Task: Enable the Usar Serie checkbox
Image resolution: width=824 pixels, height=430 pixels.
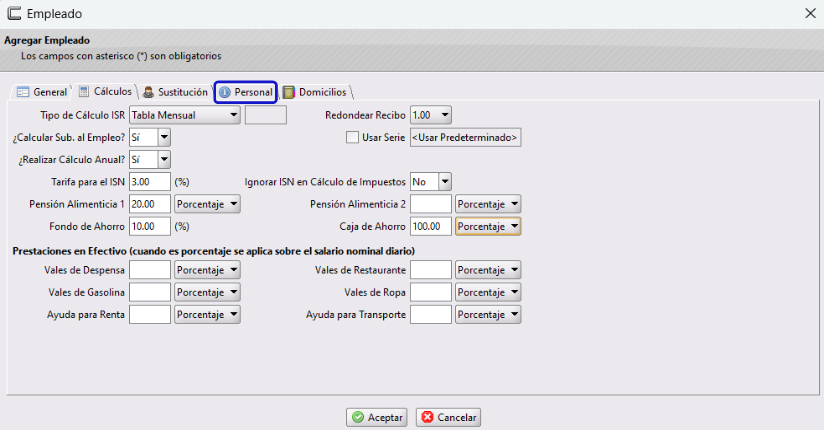Action: click(x=352, y=137)
